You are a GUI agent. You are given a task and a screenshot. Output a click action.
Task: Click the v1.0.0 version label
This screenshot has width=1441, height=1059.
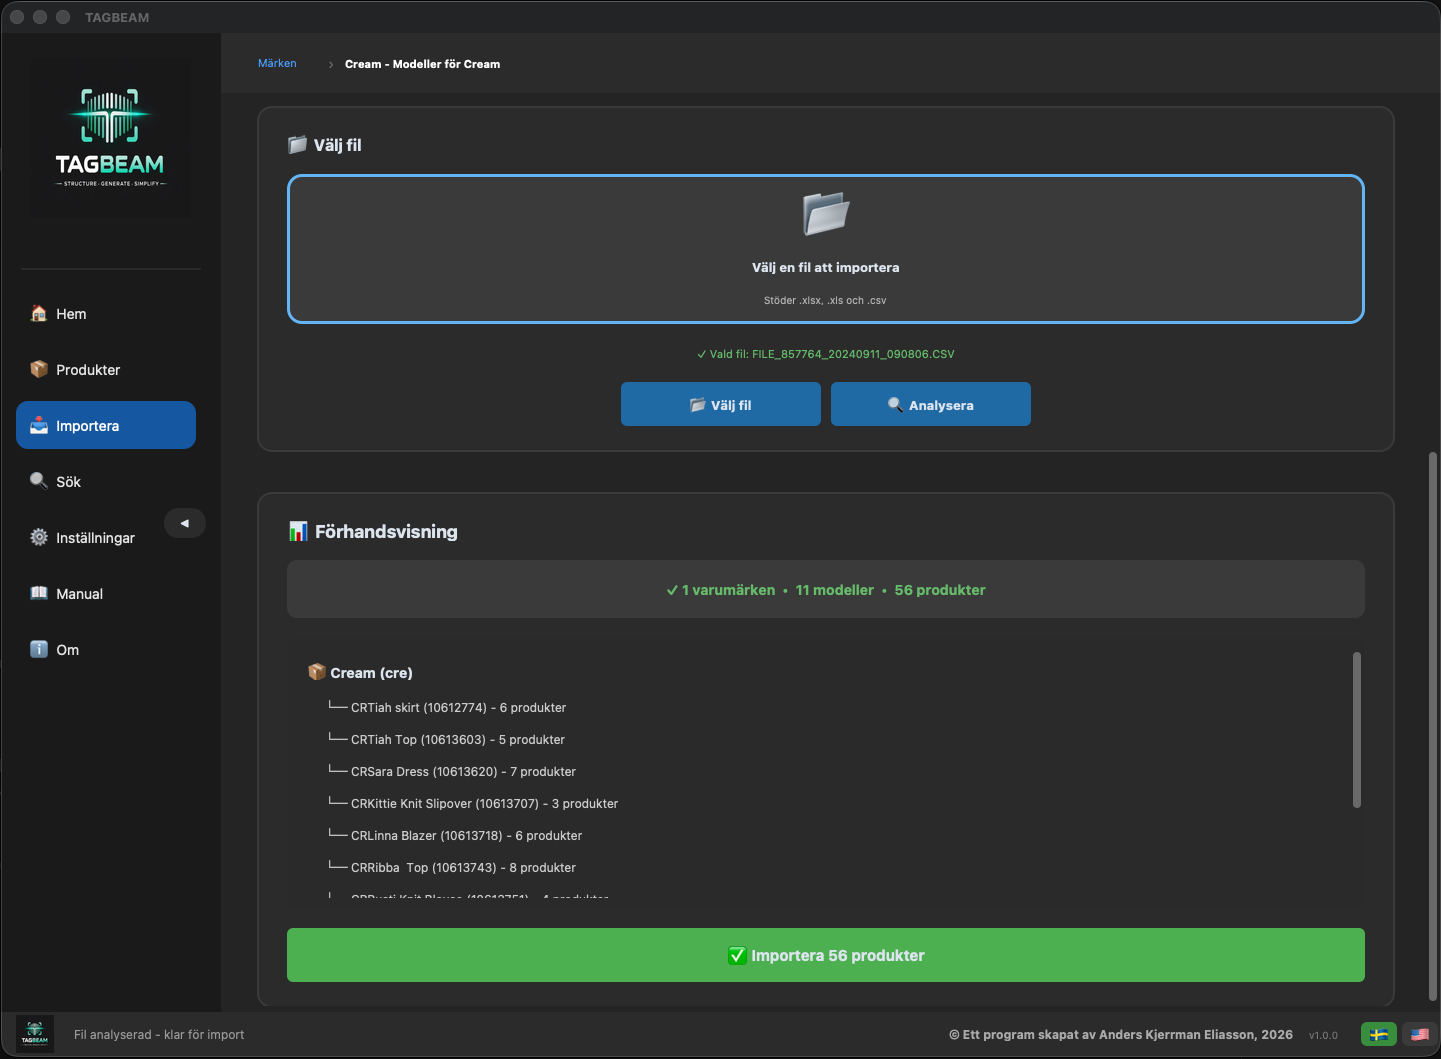click(1323, 1035)
